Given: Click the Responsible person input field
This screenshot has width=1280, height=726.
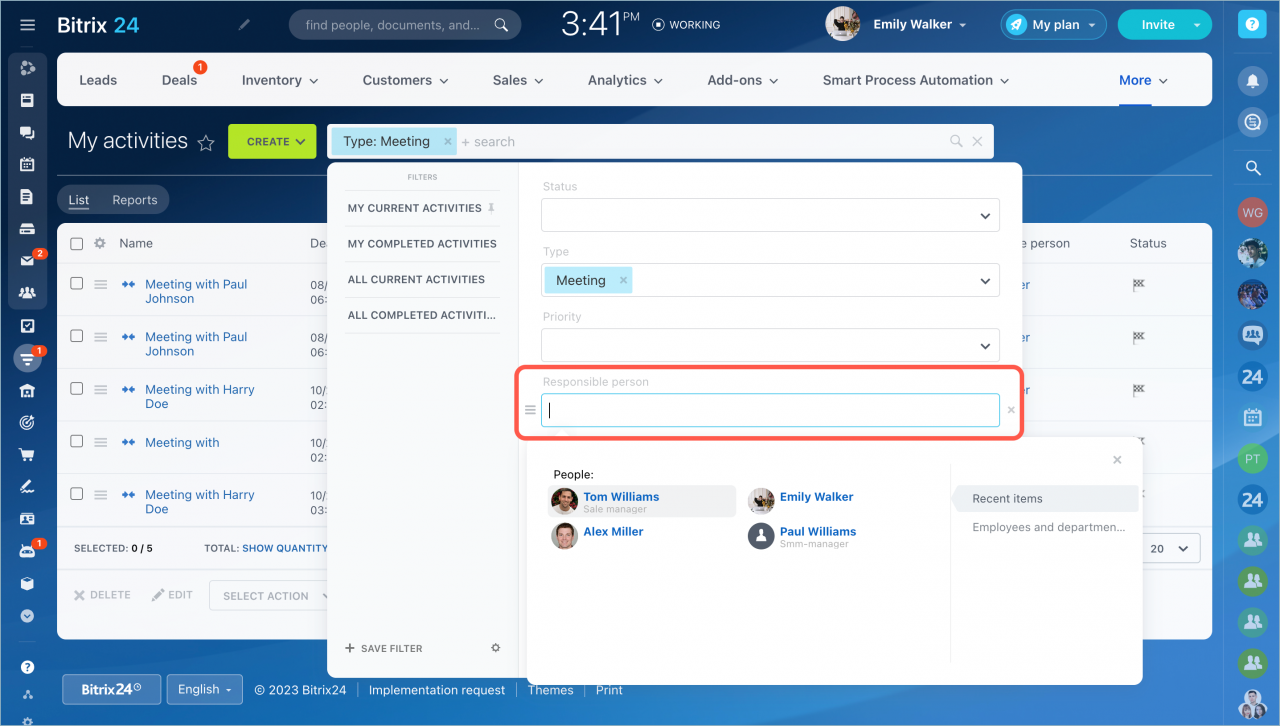Looking at the screenshot, I should [x=770, y=410].
